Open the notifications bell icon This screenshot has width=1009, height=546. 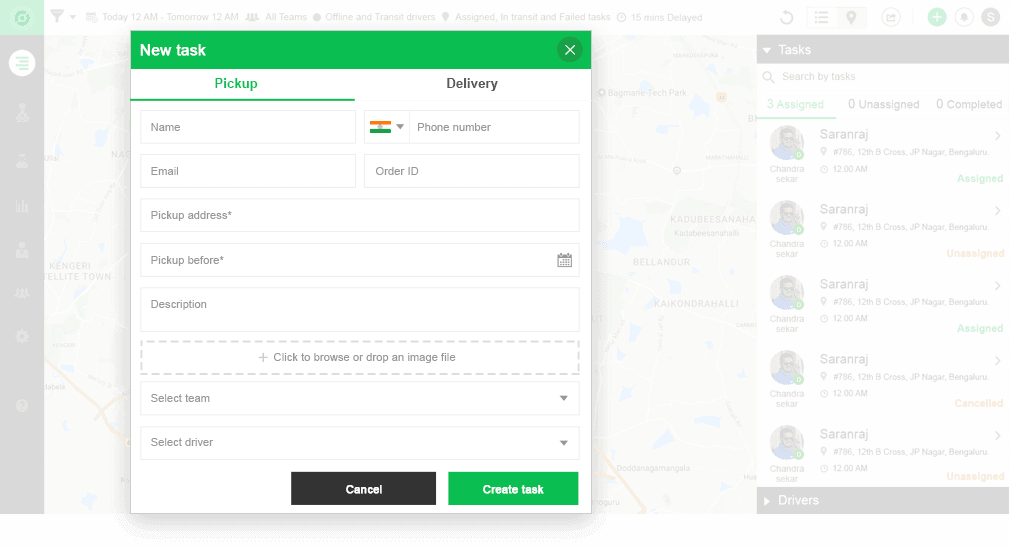(x=964, y=17)
